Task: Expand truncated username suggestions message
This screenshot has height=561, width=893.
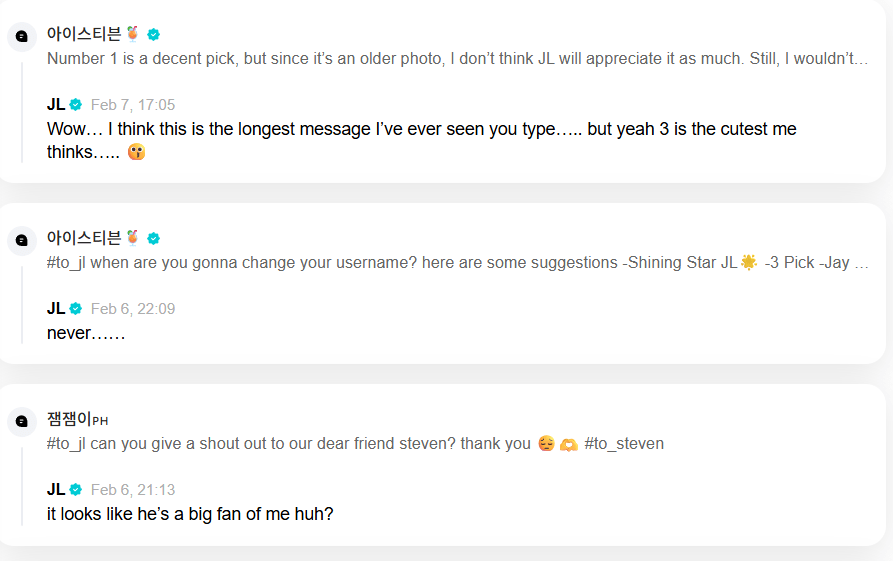Action: (457, 263)
